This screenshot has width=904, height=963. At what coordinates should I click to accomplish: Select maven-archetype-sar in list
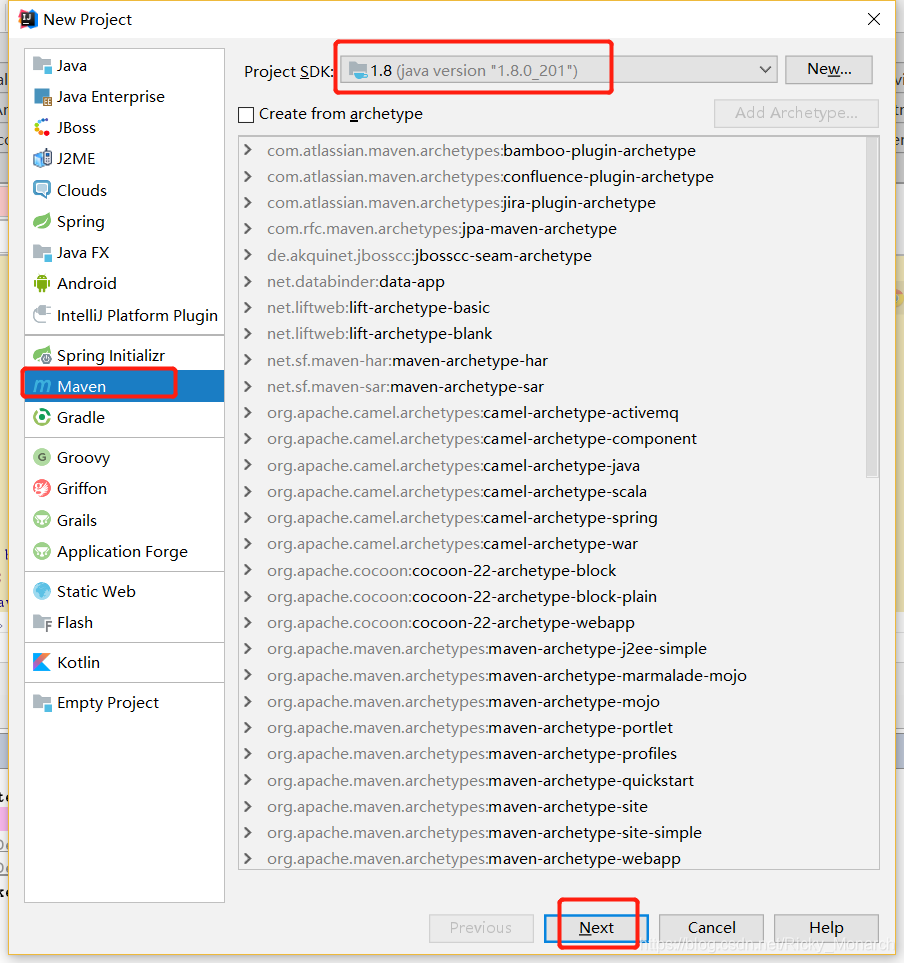[x=405, y=386]
